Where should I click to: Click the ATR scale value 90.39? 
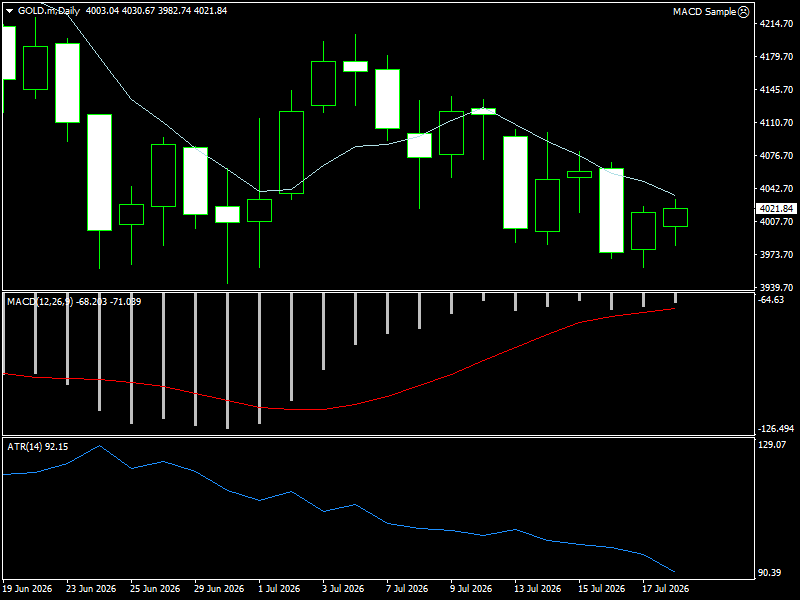[769, 573]
